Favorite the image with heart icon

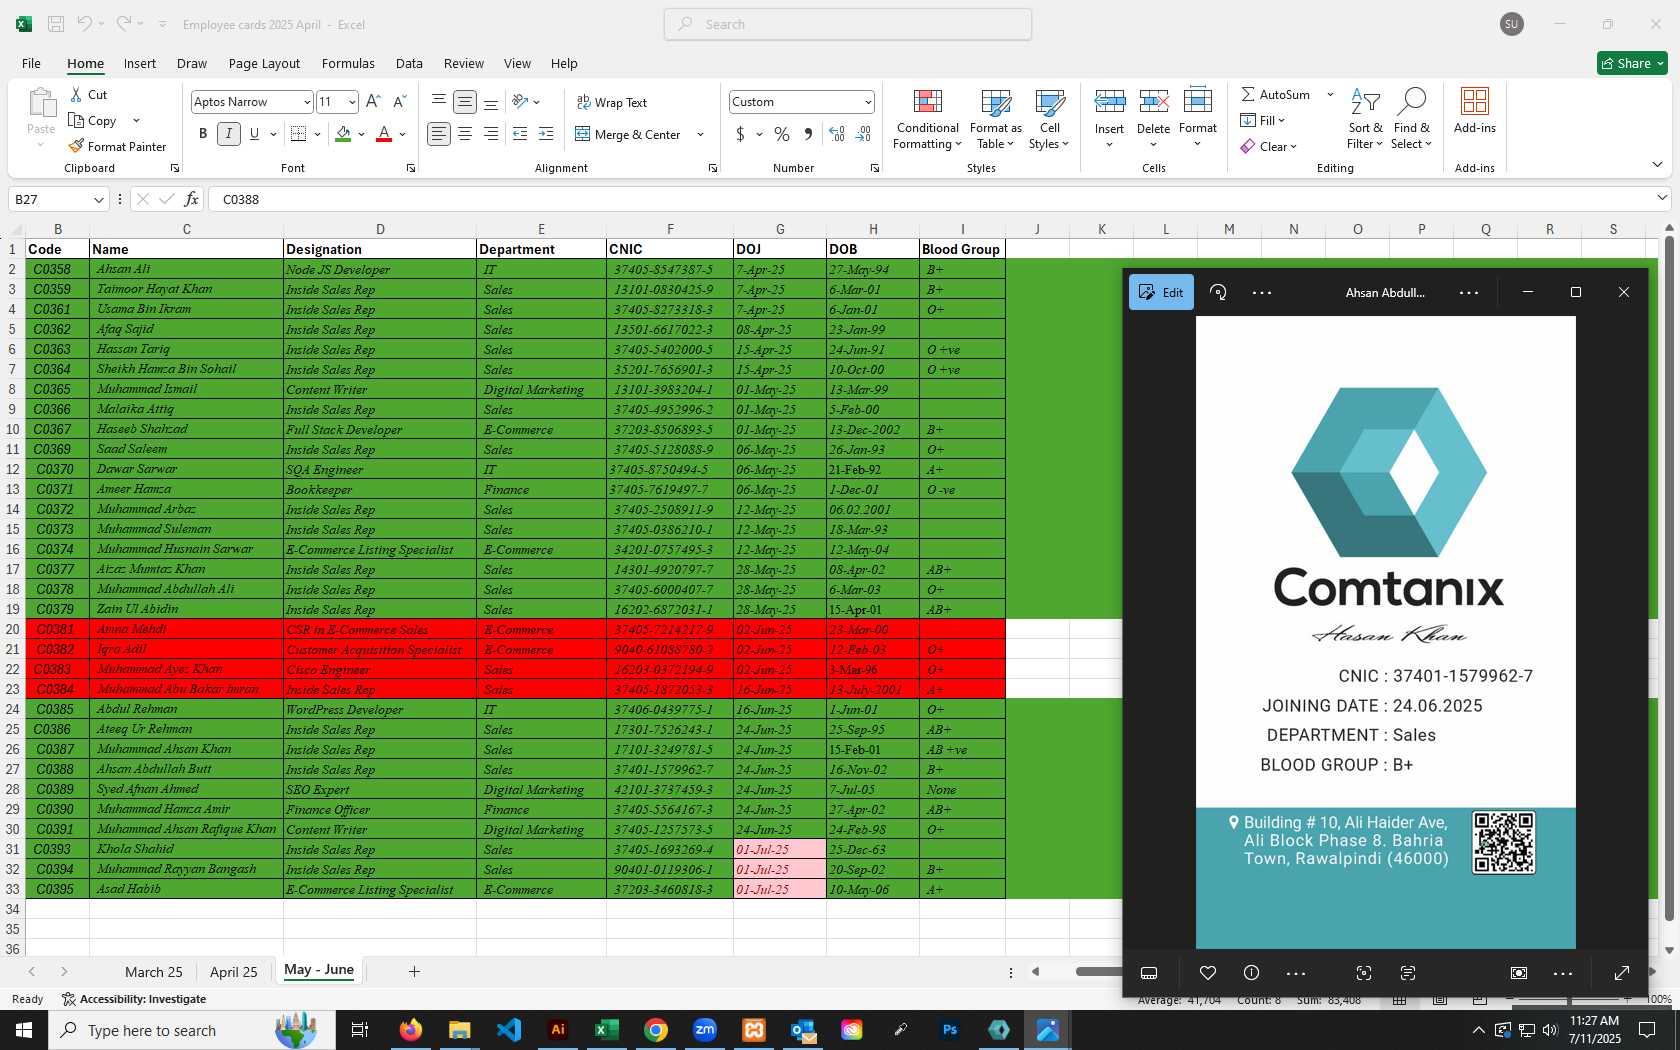(1208, 973)
